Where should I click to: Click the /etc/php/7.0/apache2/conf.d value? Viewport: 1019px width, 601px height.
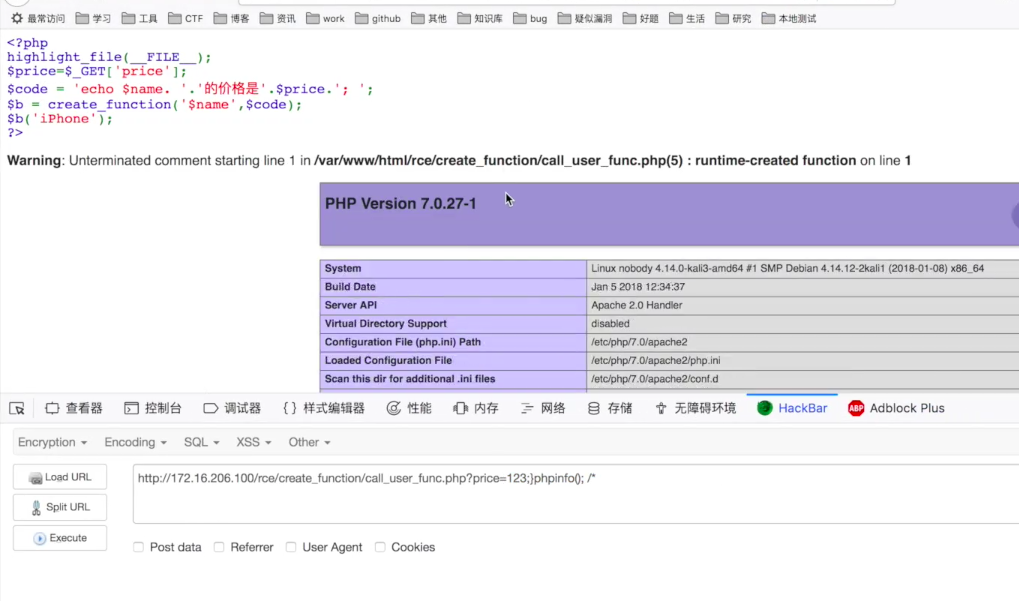pos(655,379)
